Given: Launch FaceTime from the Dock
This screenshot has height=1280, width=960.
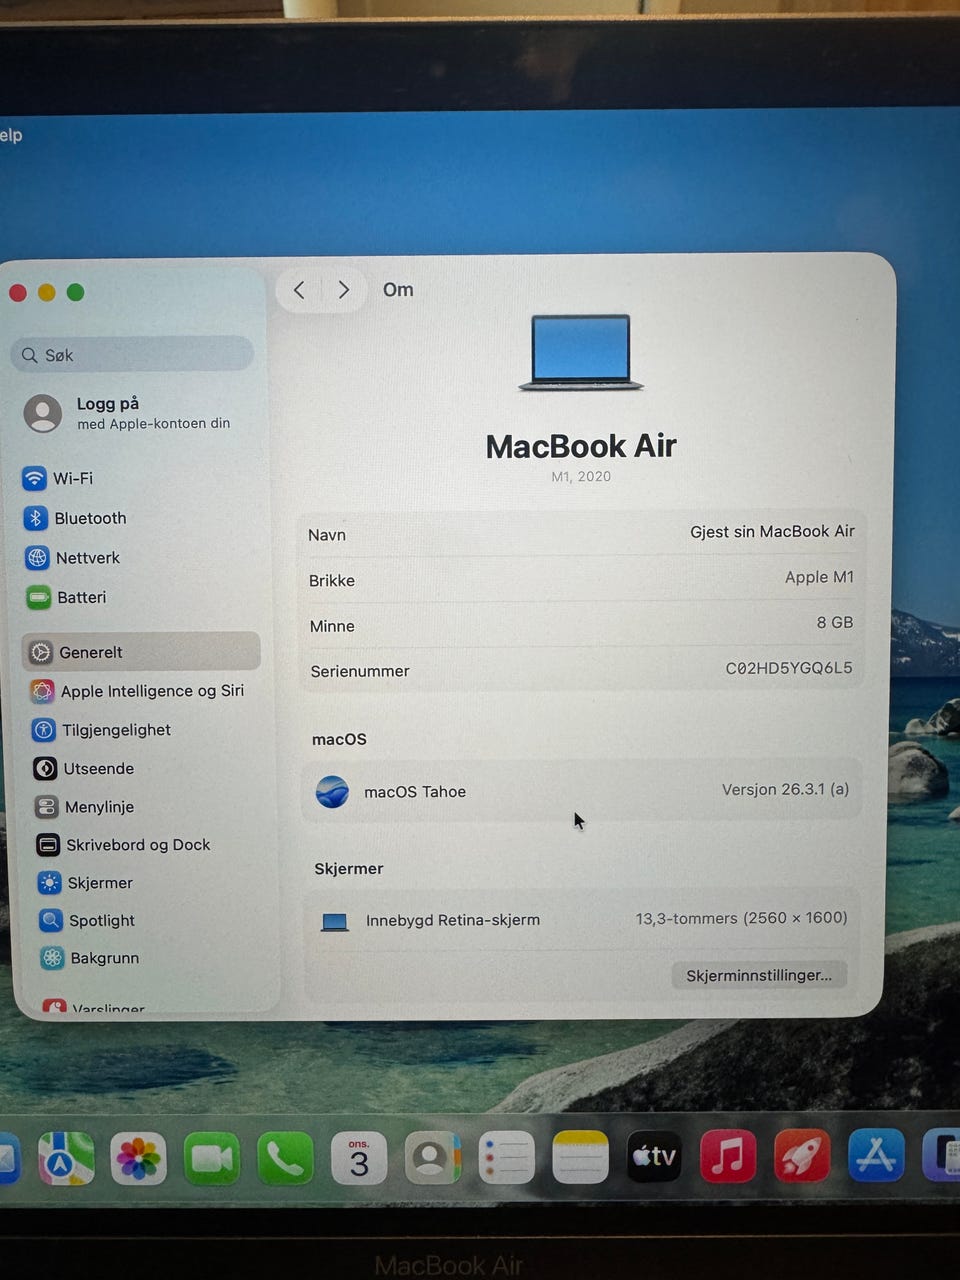Looking at the screenshot, I should coord(211,1159).
